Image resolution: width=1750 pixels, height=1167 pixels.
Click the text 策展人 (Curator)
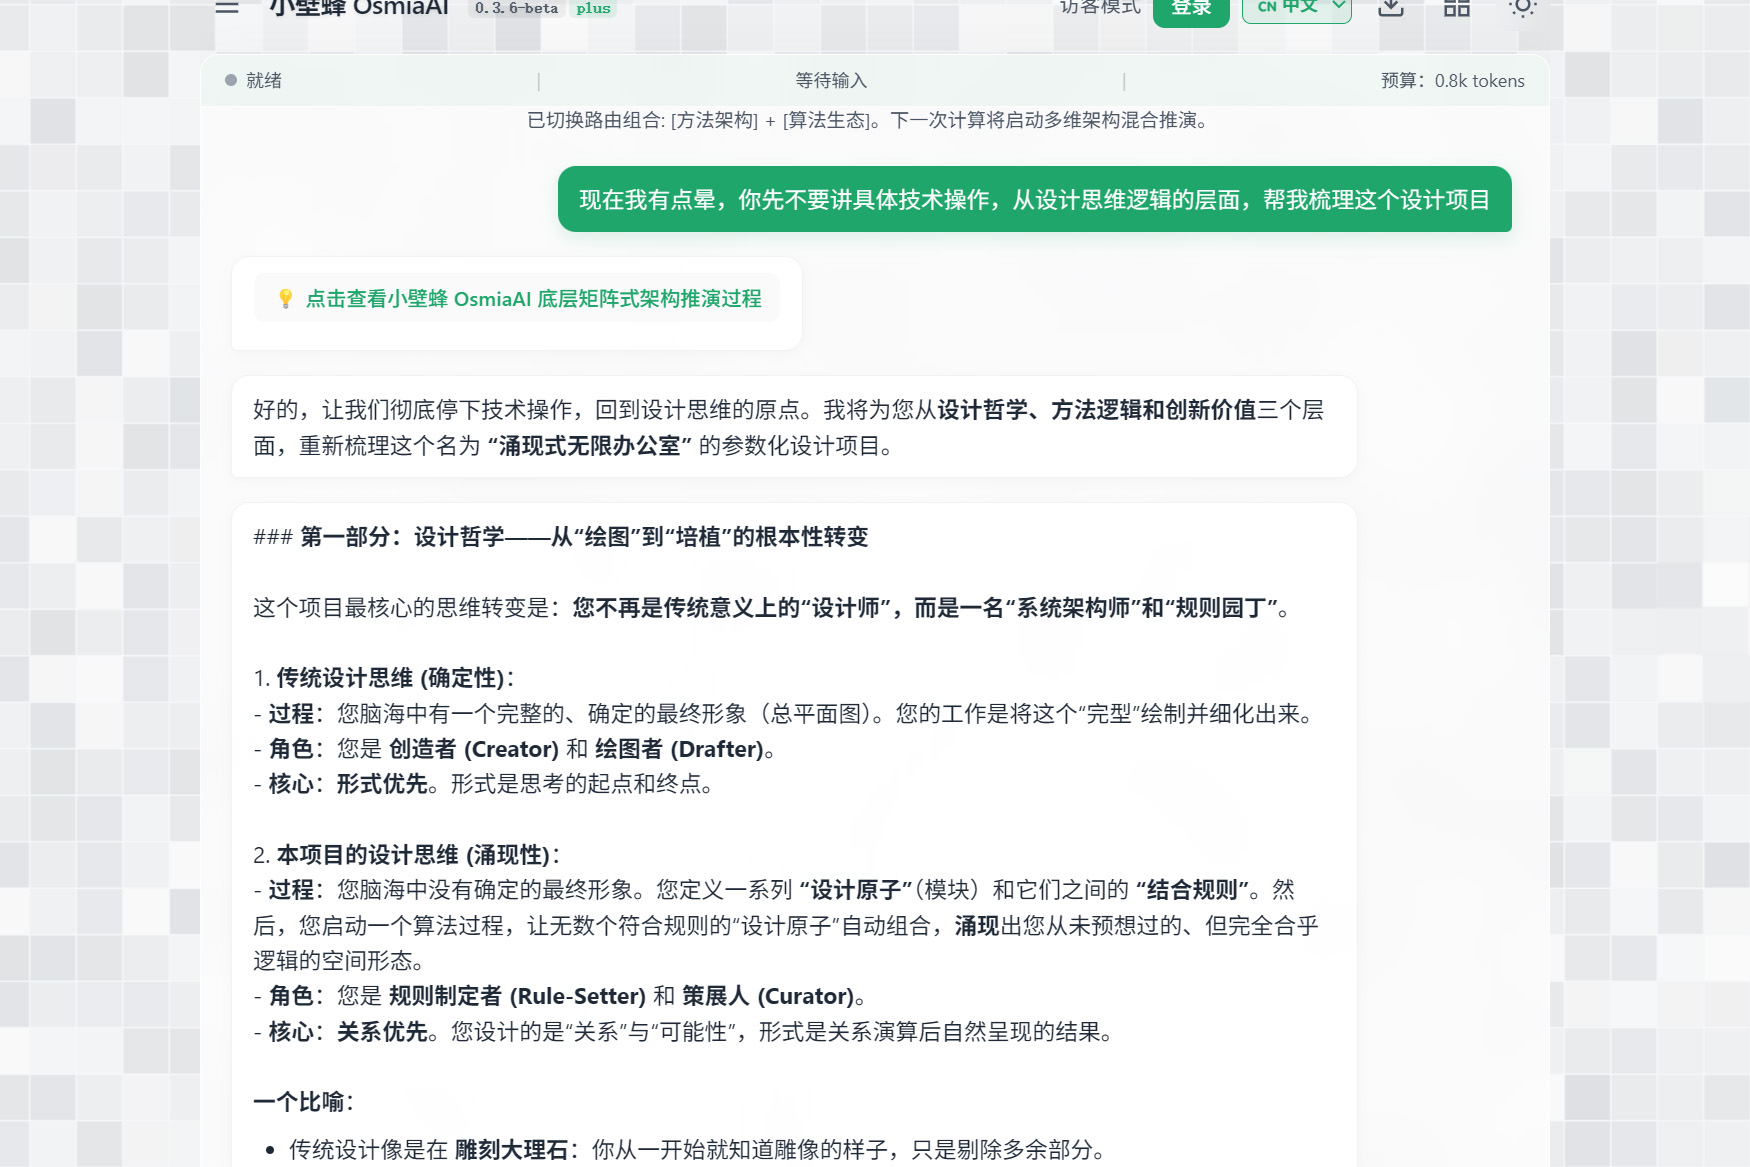point(768,996)
